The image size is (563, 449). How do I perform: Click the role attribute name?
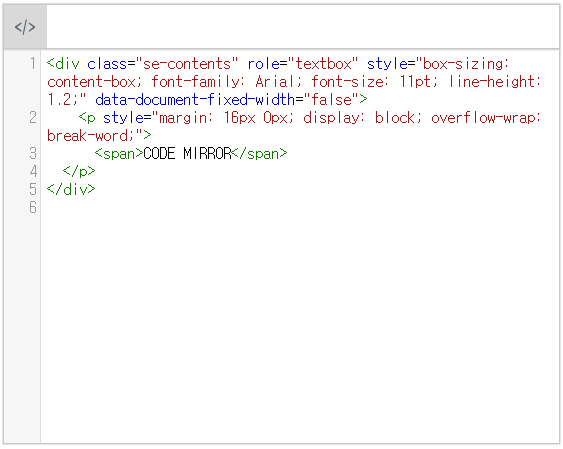coord(263,64)
